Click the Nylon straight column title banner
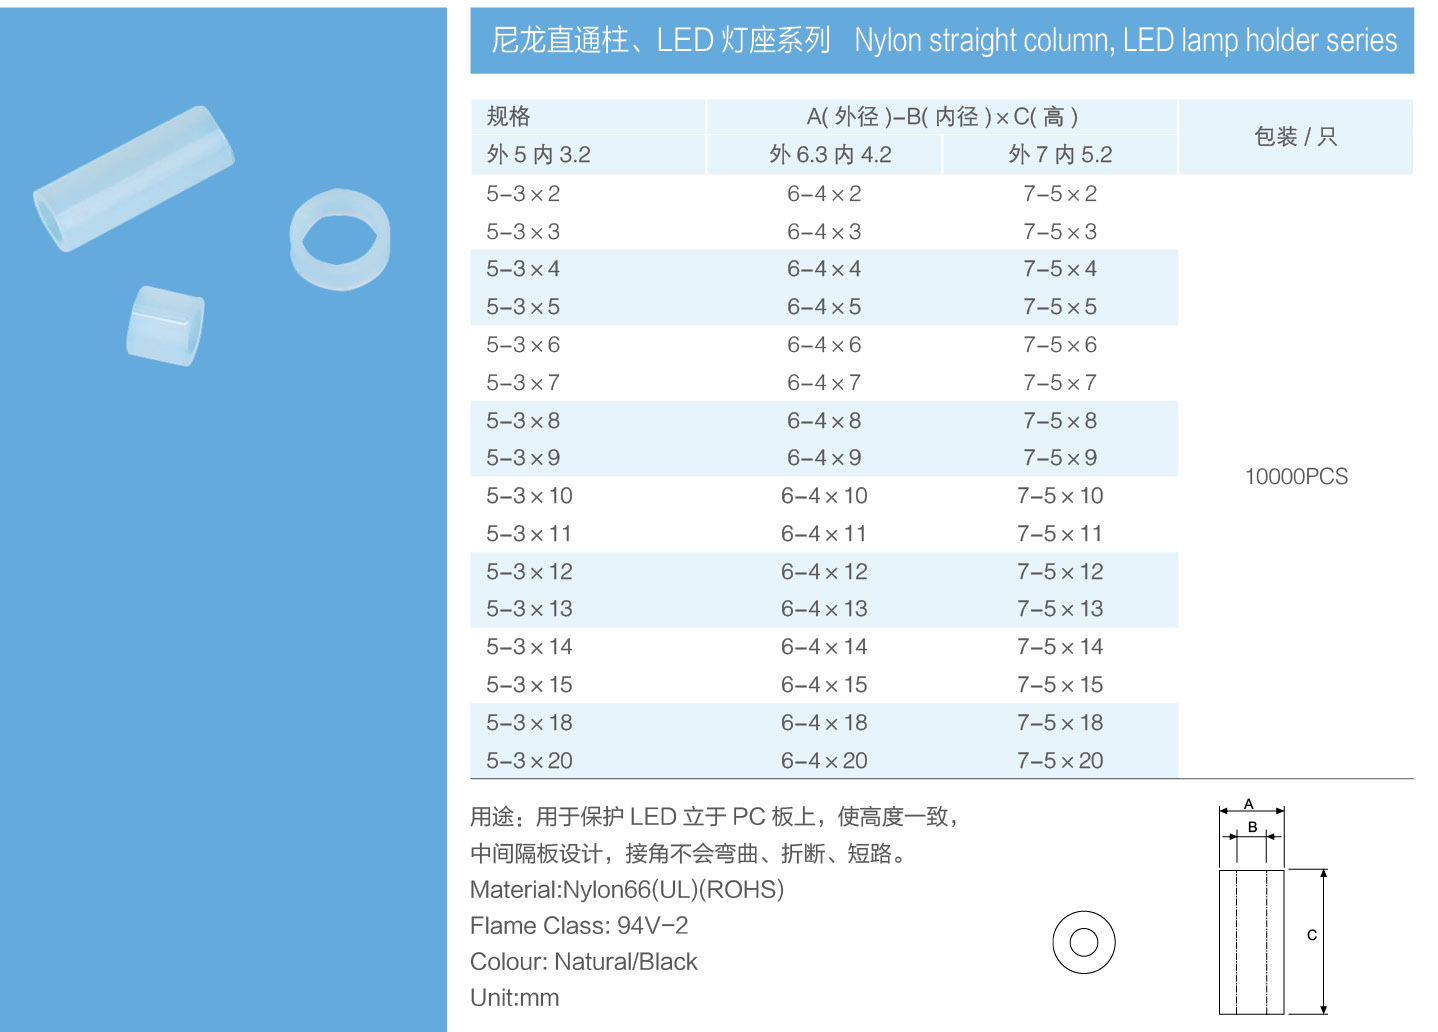The image size is (1438, 1032). 942,40
